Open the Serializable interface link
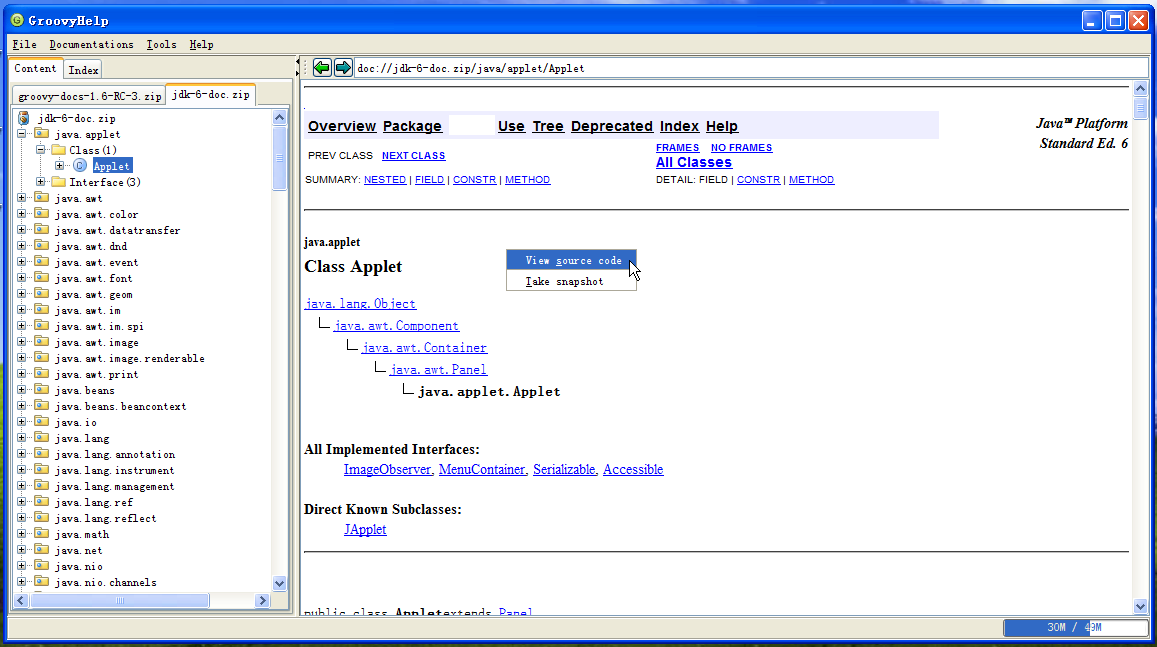This screenshot has width=1157, height=647. 564,469
